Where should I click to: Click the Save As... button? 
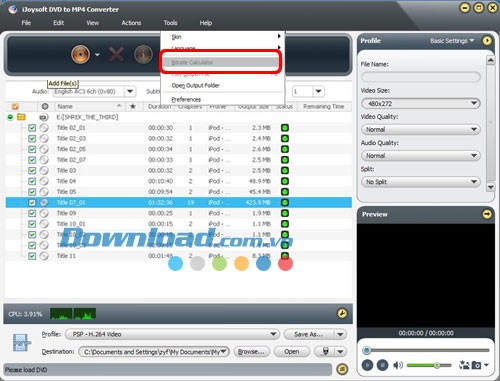click(x=309, y=334)
